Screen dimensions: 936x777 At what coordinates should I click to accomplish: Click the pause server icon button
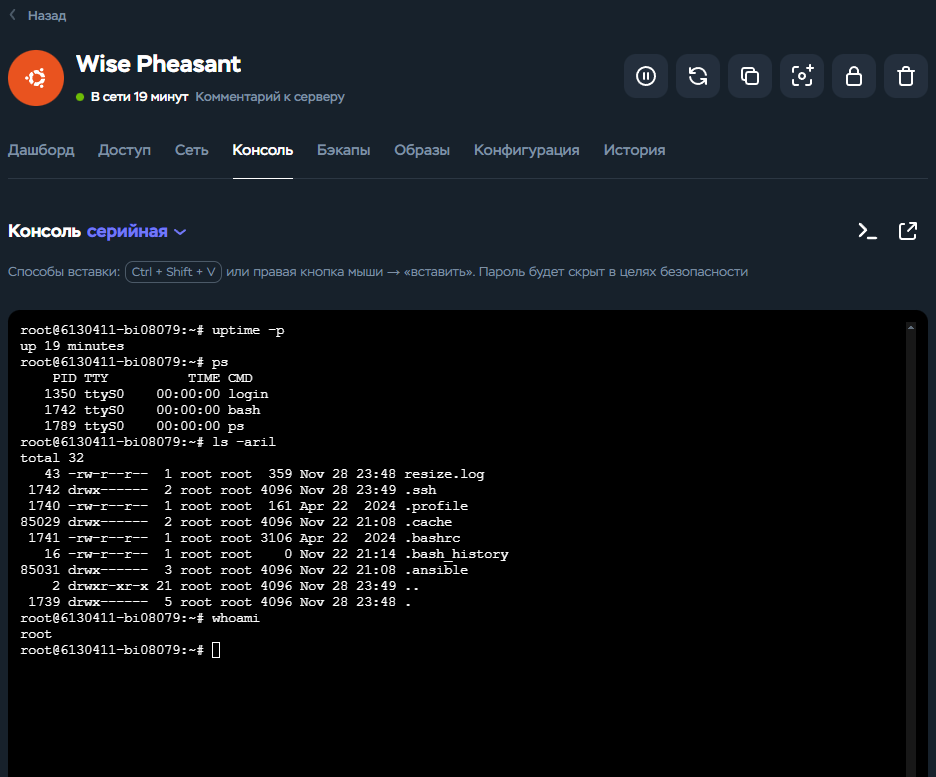pos(646,76)
